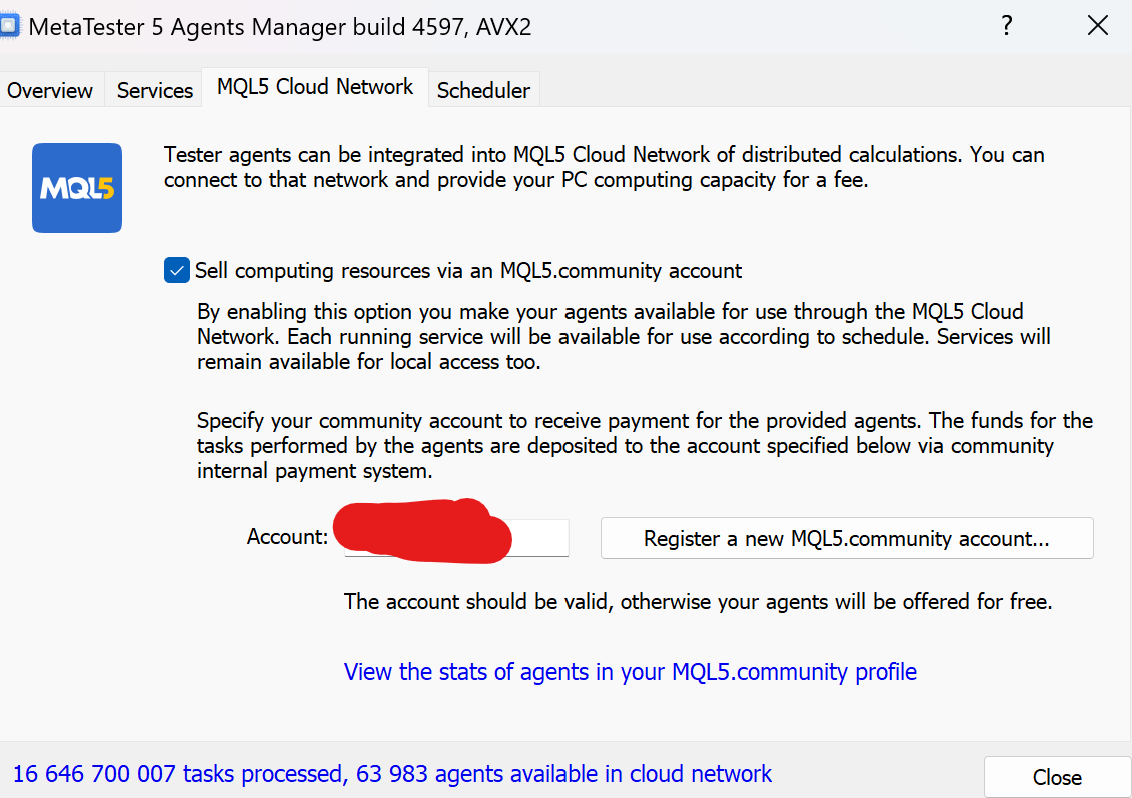
Task: Select the MQL5 Cloud Network tab
Action: click(315, 87)
